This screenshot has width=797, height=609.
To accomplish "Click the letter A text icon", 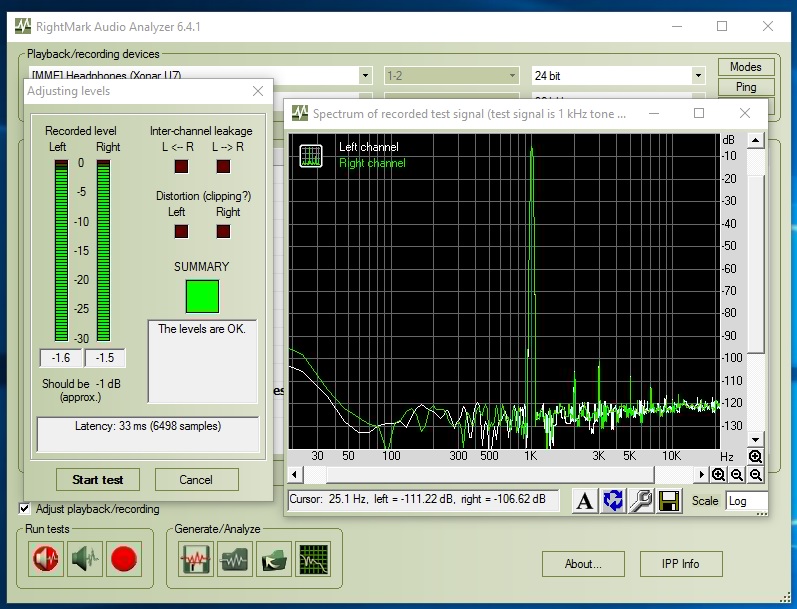I will click(584, 501).
